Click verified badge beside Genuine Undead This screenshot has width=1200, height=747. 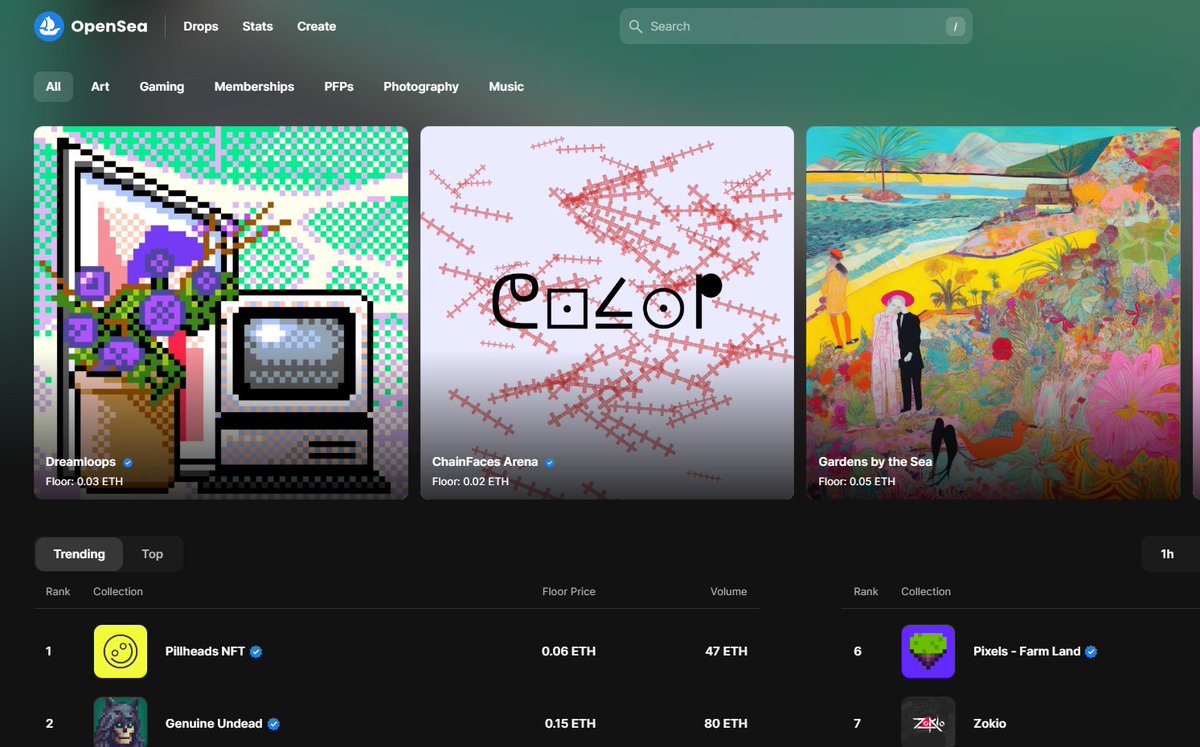point(274,723)
